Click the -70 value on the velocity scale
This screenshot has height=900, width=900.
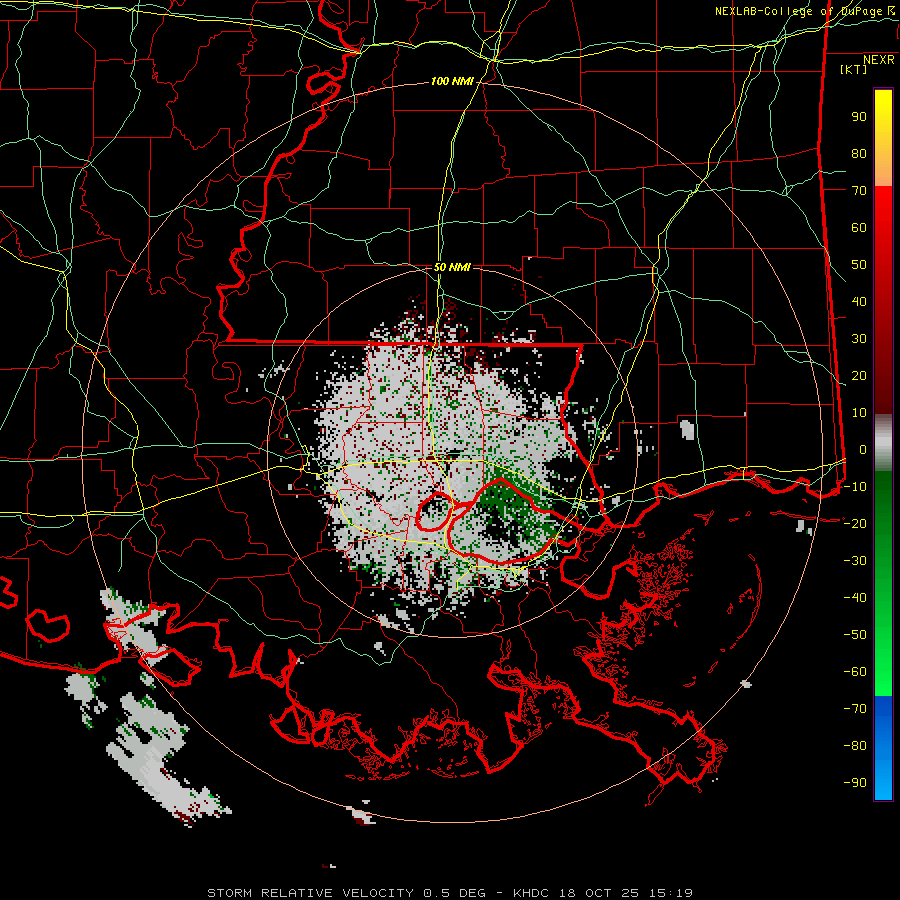click(x=855, y=709)
